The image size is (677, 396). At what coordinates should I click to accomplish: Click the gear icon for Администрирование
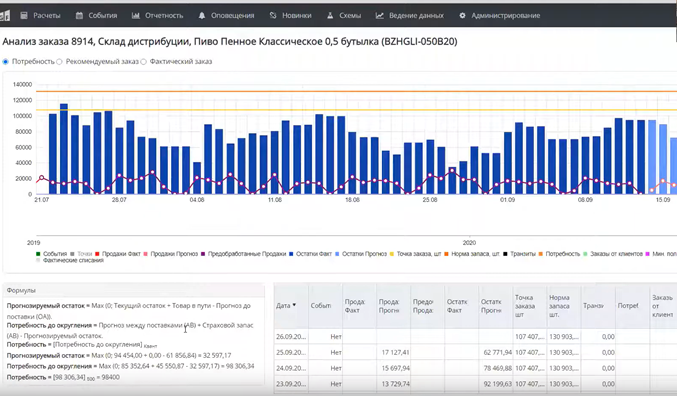point(462,16)
